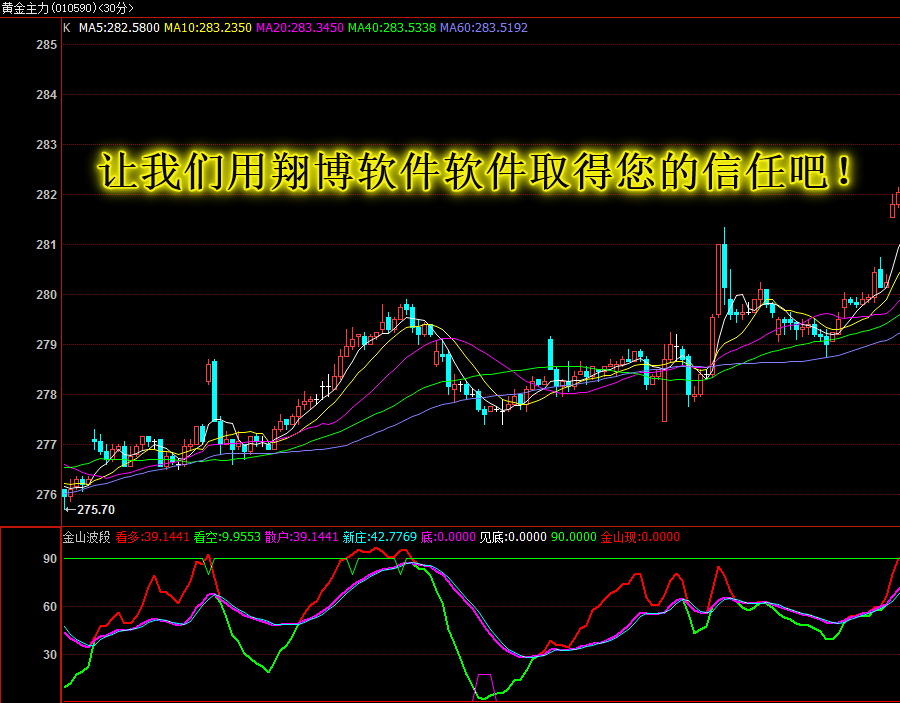Click price axis label 283

coord(46,145)
